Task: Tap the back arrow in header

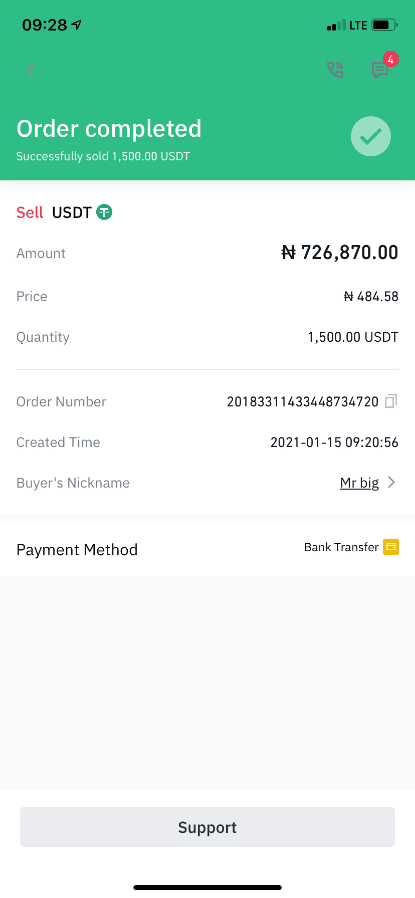Action: (30, 70)
